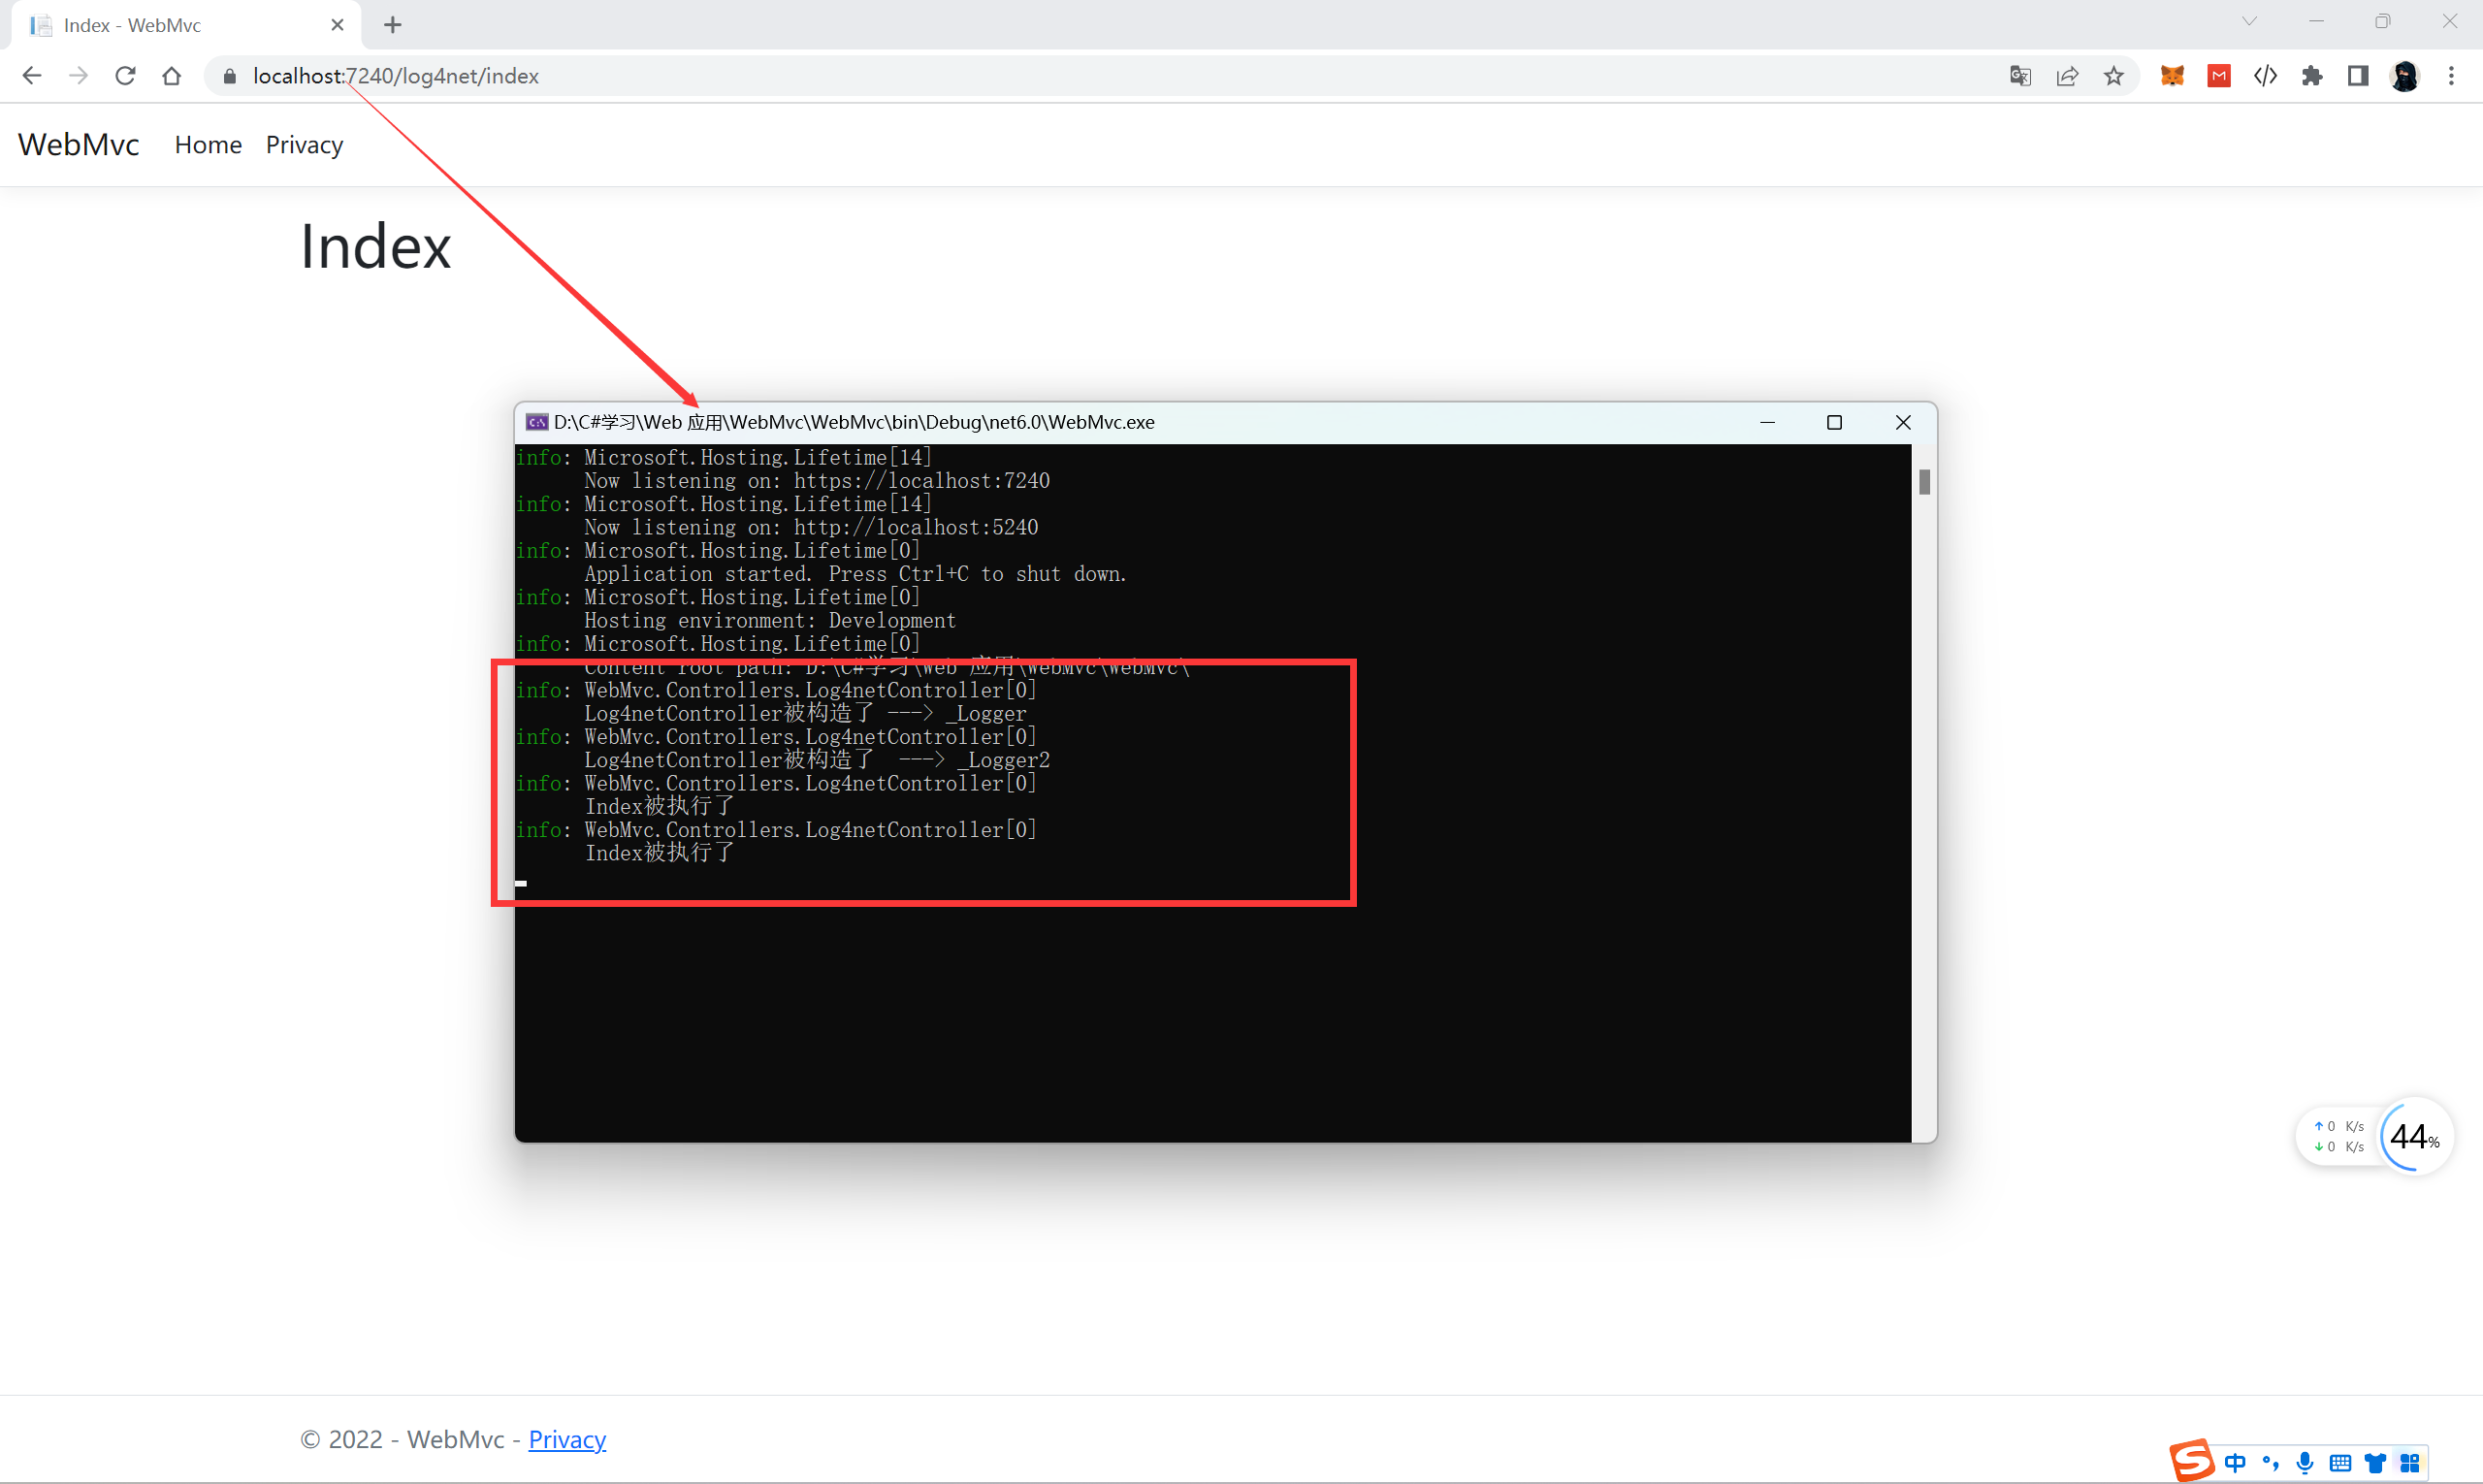Image resolution: width=2483 pixels, height=1484 pixels.
Task: Open the Extensions puzzle piece menu
Action: [2312, 76]
